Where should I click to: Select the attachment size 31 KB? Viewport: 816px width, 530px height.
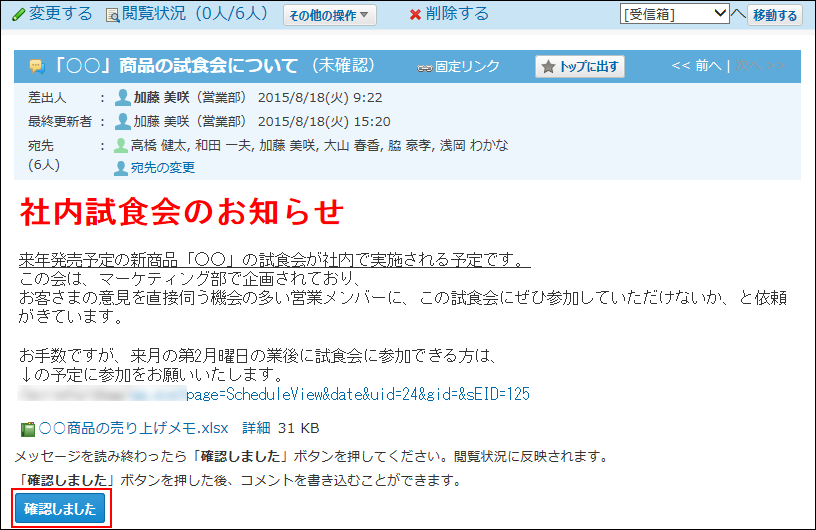tap(298, 428)
